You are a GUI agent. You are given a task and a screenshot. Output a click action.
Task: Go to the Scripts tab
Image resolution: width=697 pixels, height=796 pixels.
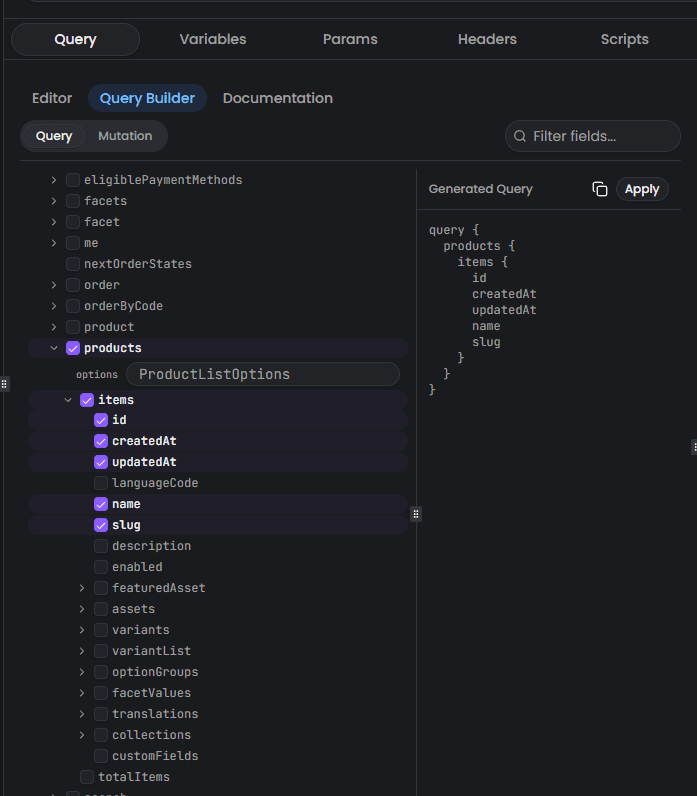tap(624, 39)
